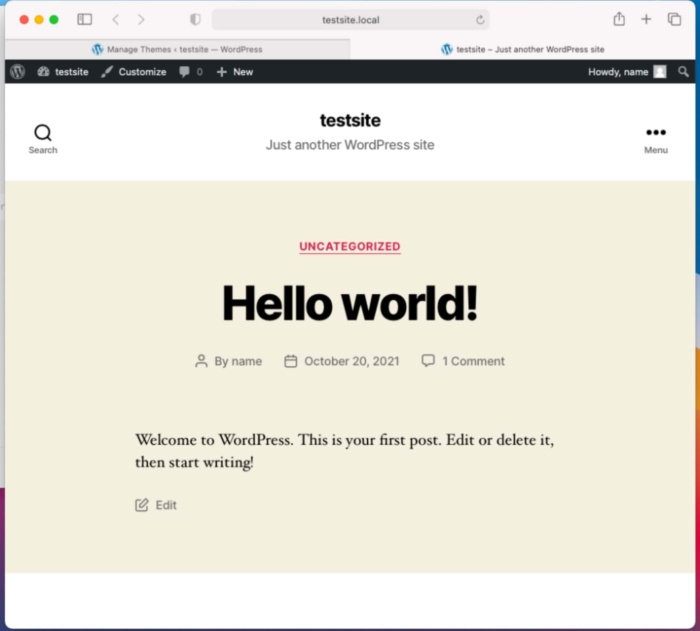Open the Hello world! post title
The height and width of the screenshot is (631, 700).
pyautogui.click(x=350, y=303)
